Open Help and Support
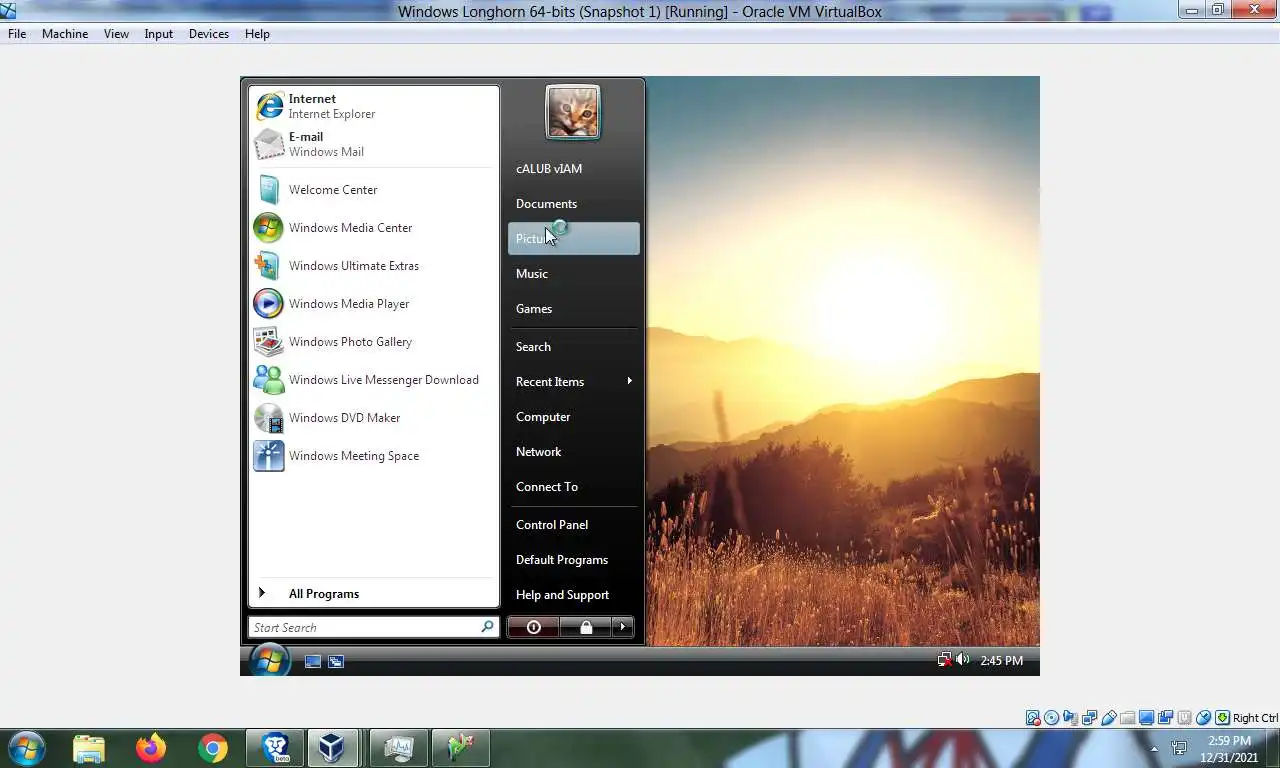1280x768 pixels. (574, 595)
